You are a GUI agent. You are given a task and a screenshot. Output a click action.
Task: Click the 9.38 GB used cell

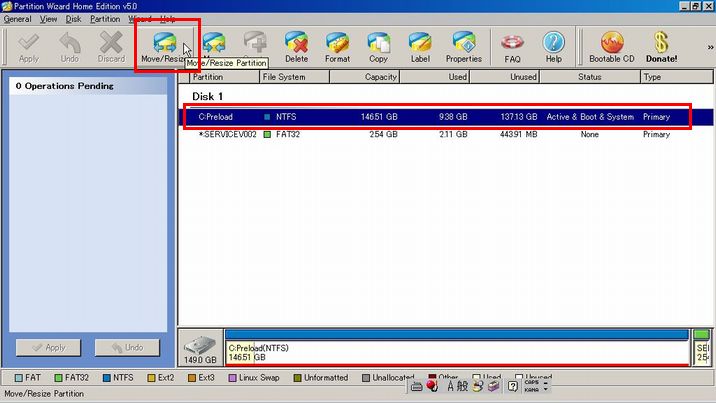click(453, 117)
